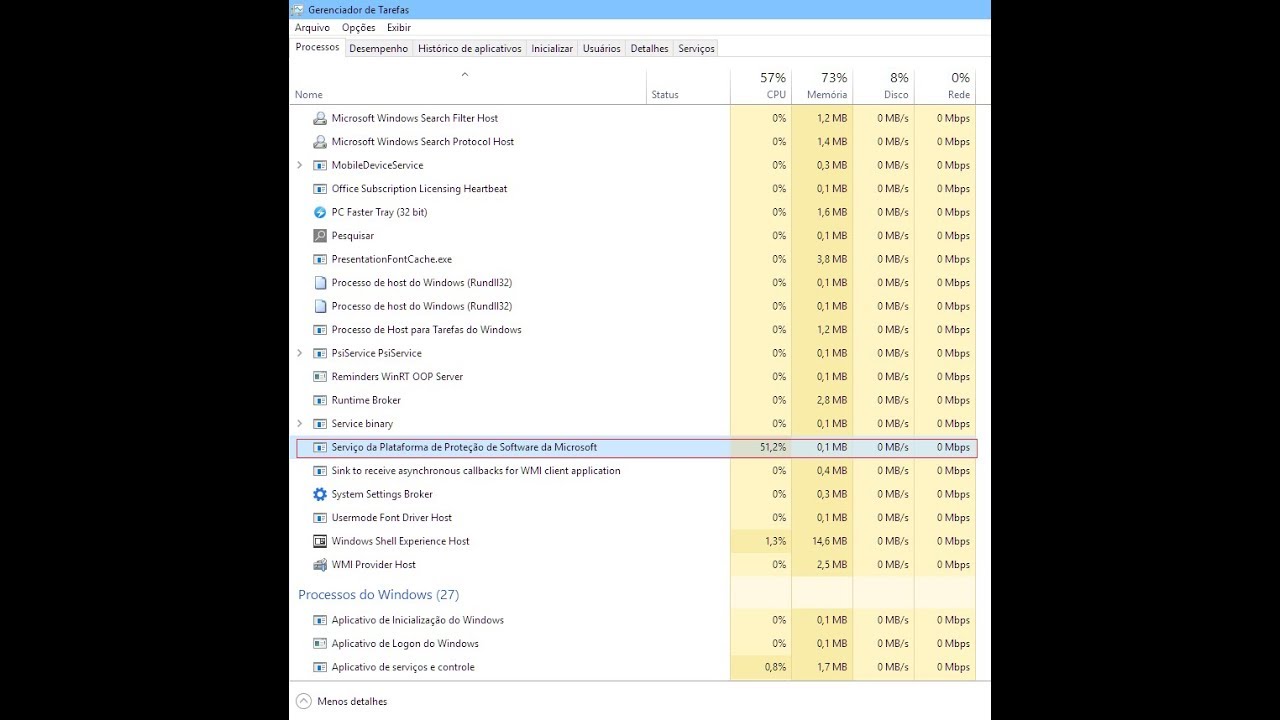
Task: Sort by the CPU column header
Action: coord(761,86)
